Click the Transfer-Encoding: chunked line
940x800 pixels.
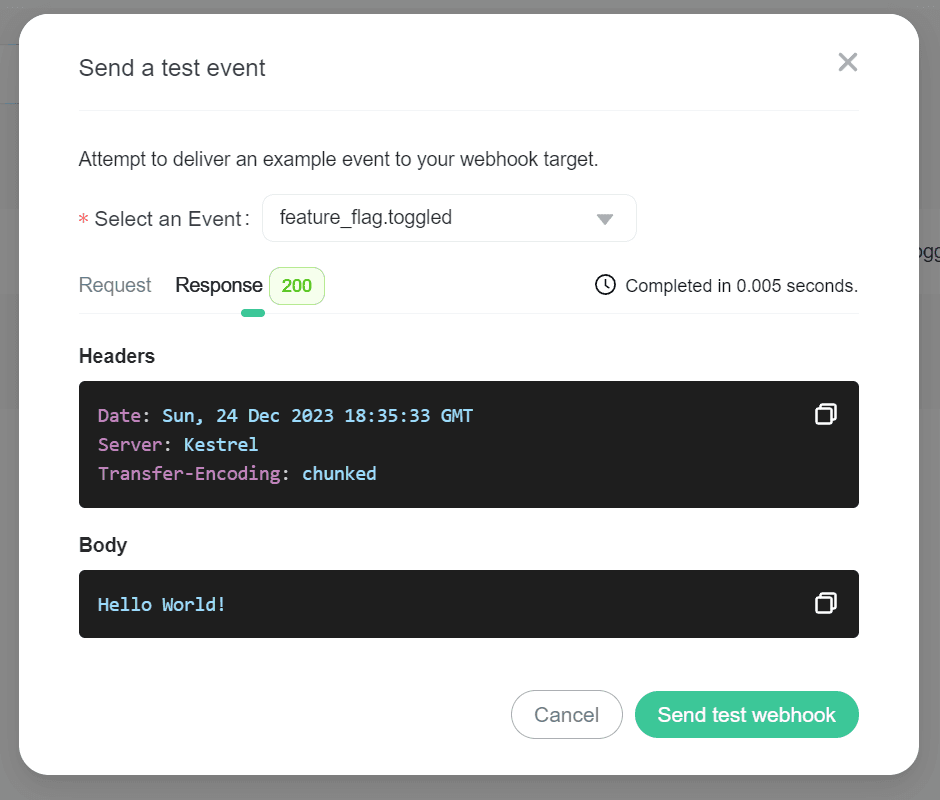click(x=237, y=473)
